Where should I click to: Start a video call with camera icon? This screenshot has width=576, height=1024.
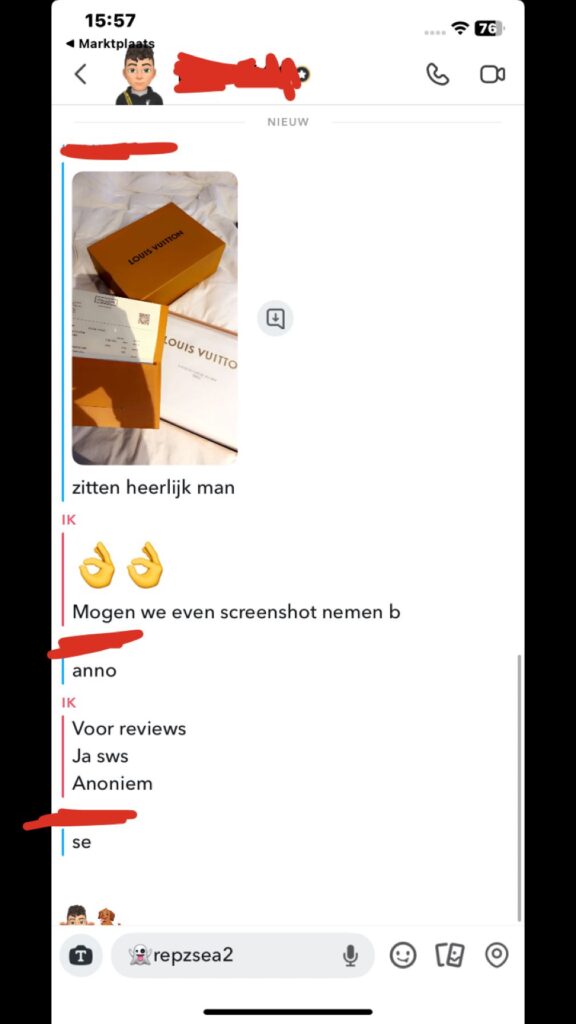(492, 74)
